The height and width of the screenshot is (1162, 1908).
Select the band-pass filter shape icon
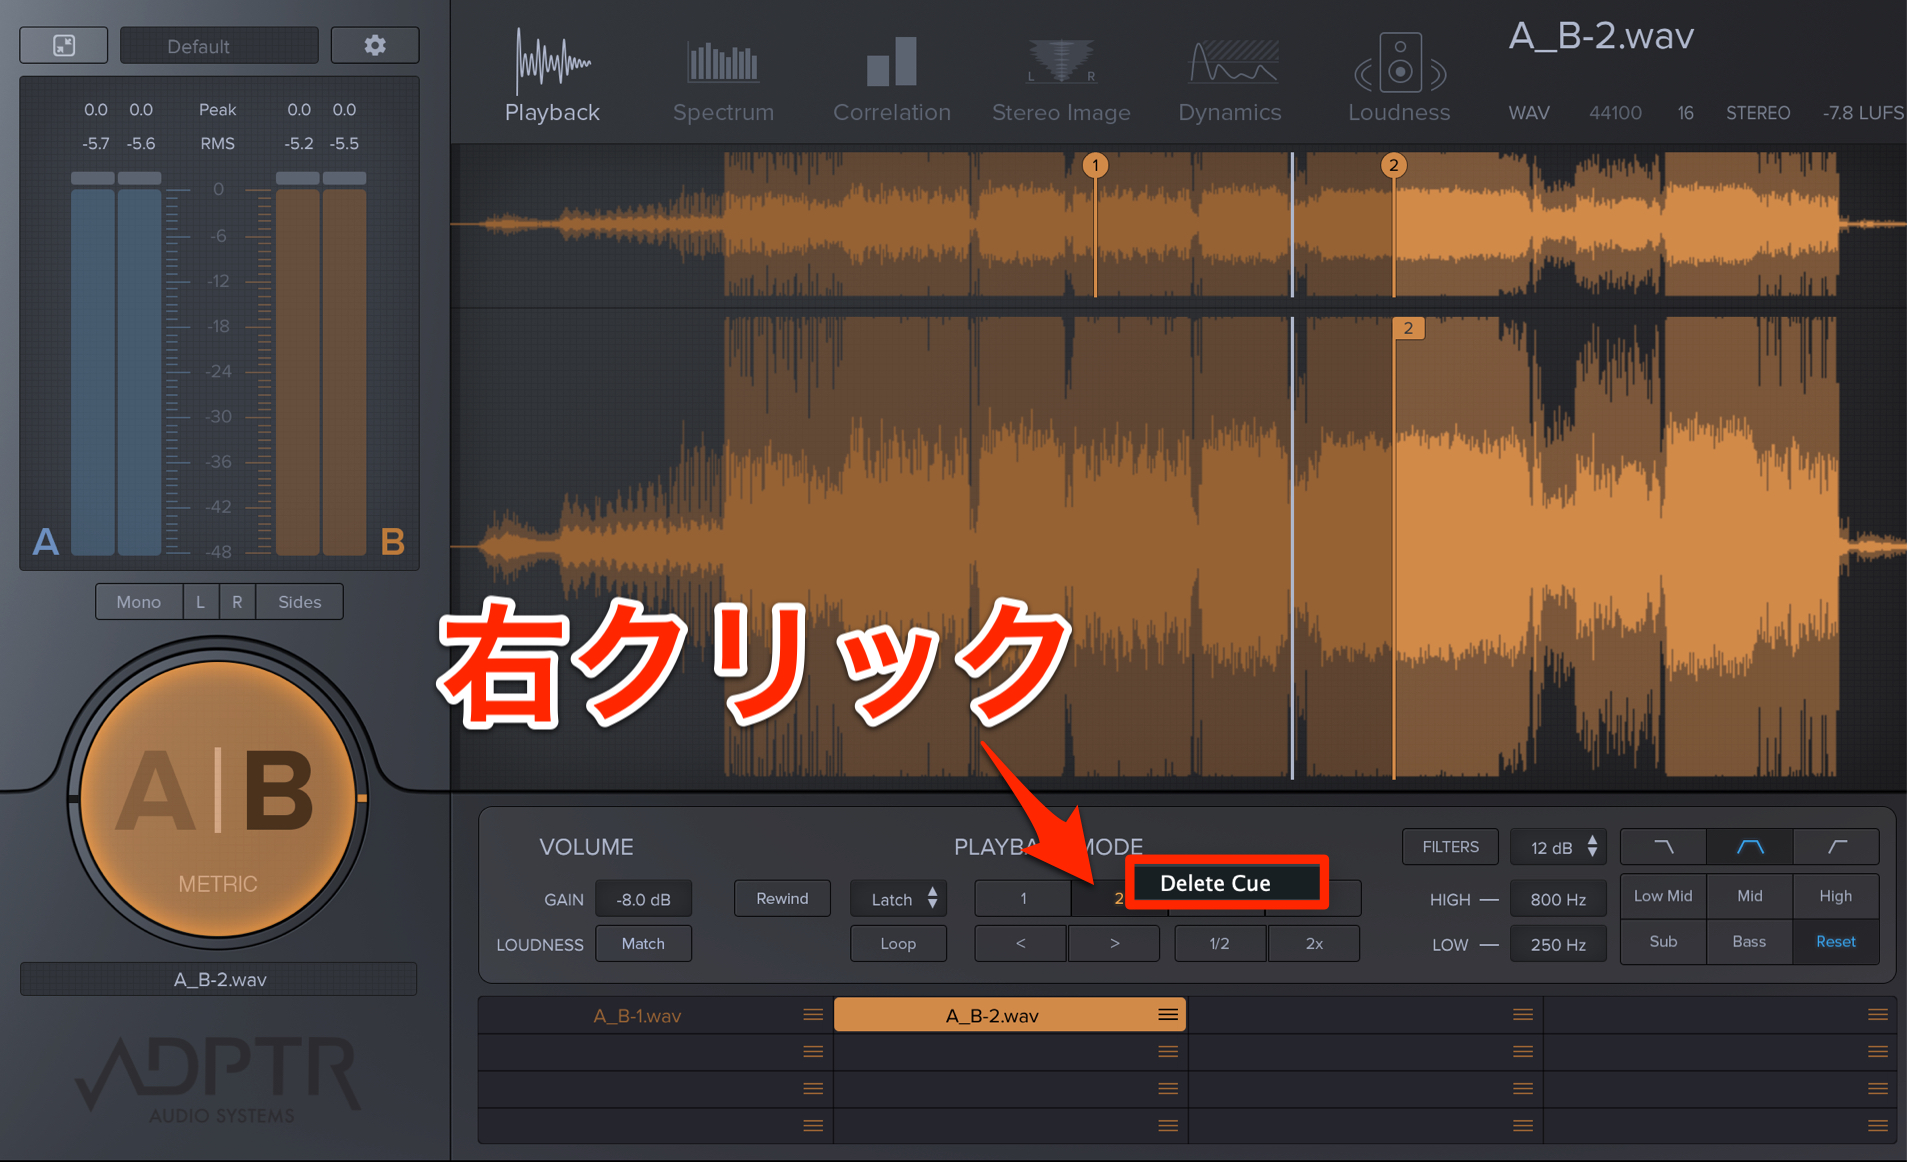[1750, 847]
